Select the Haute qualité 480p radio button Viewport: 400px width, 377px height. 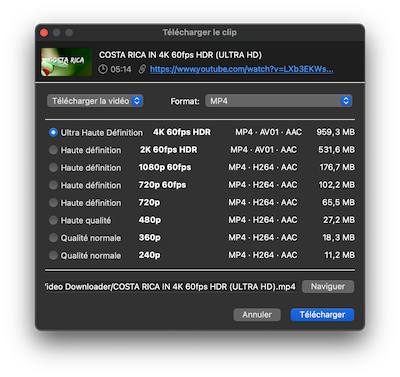(x=53, y=220)
